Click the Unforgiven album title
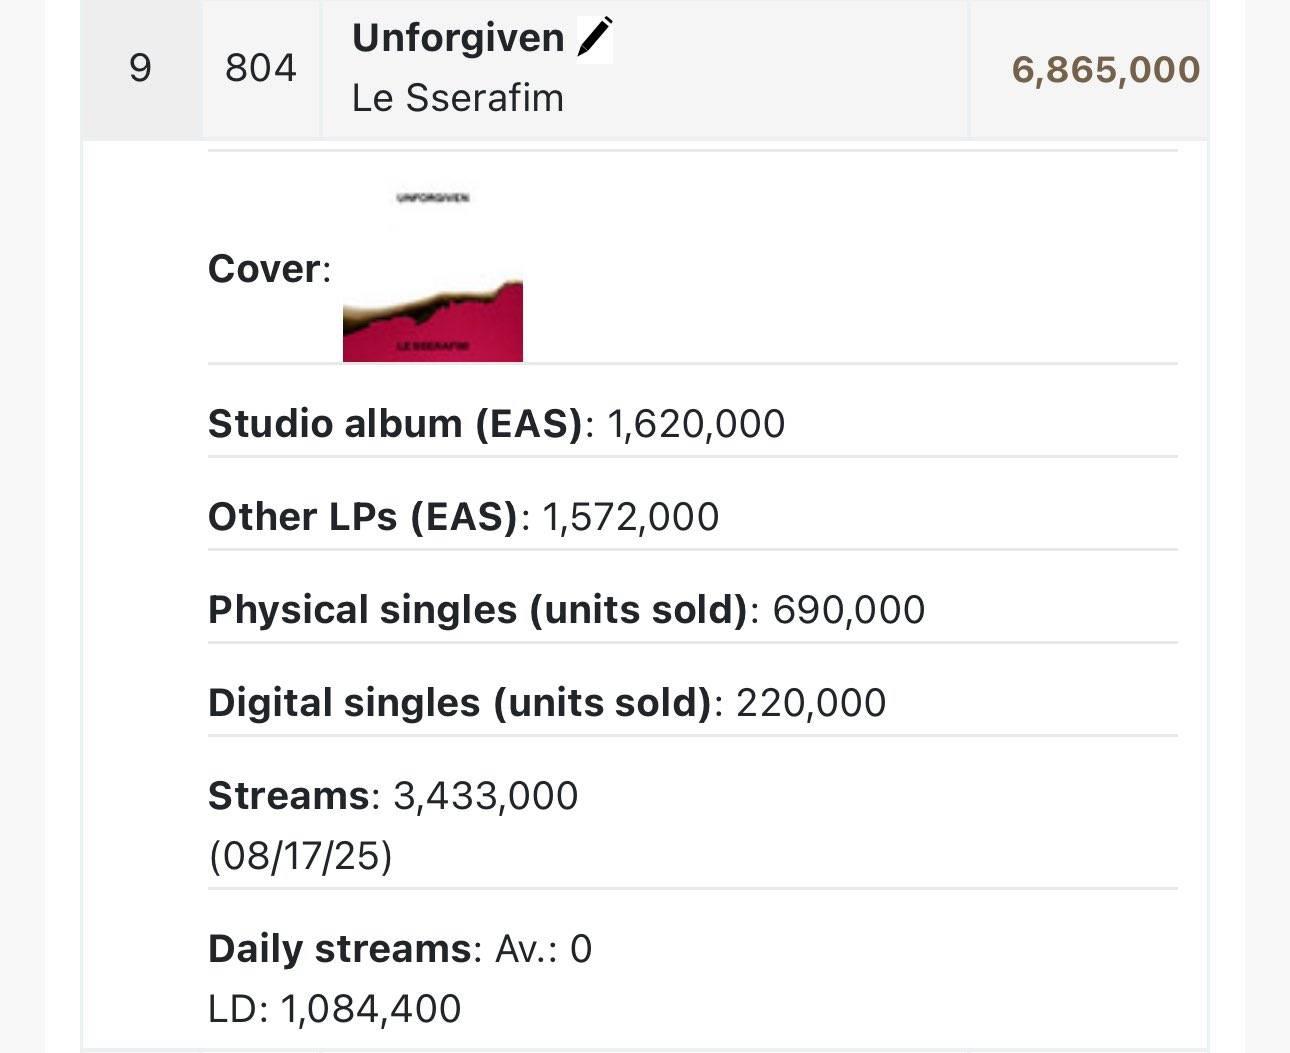1290x1053 pixels. 458,38
